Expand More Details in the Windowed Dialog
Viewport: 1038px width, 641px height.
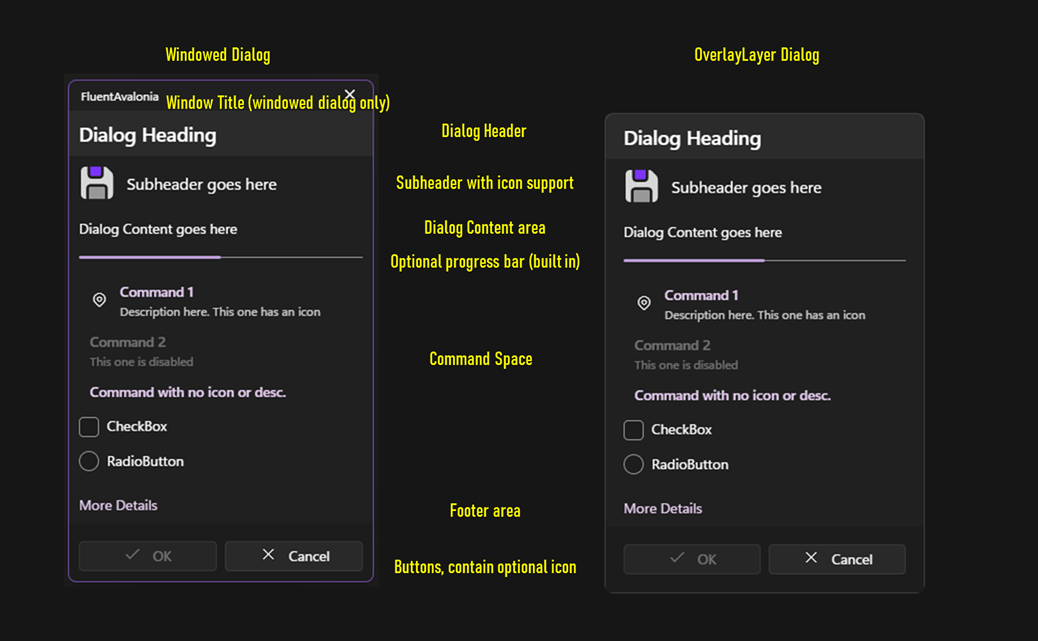tap(118, 505)
